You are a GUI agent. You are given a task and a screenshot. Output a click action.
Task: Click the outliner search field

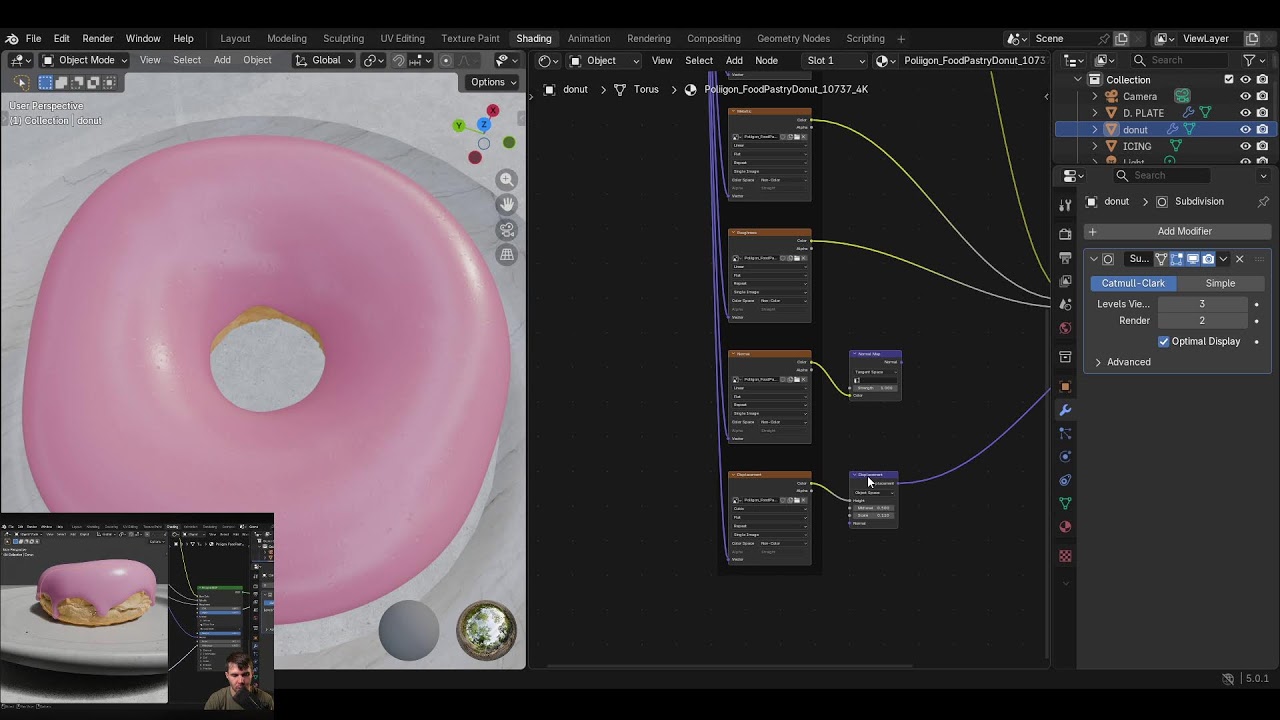tap(1180, 60)
